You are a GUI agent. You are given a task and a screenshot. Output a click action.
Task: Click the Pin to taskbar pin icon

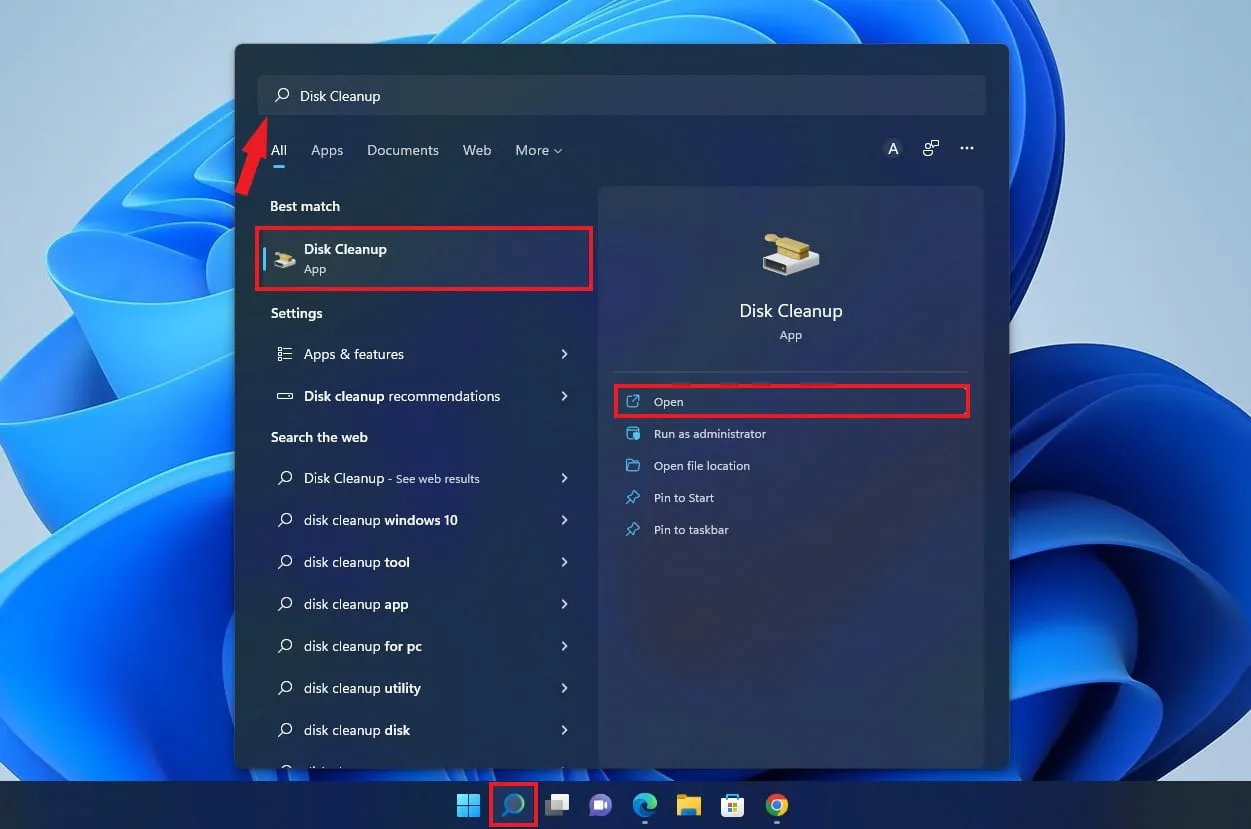click(x=633, y=530)
